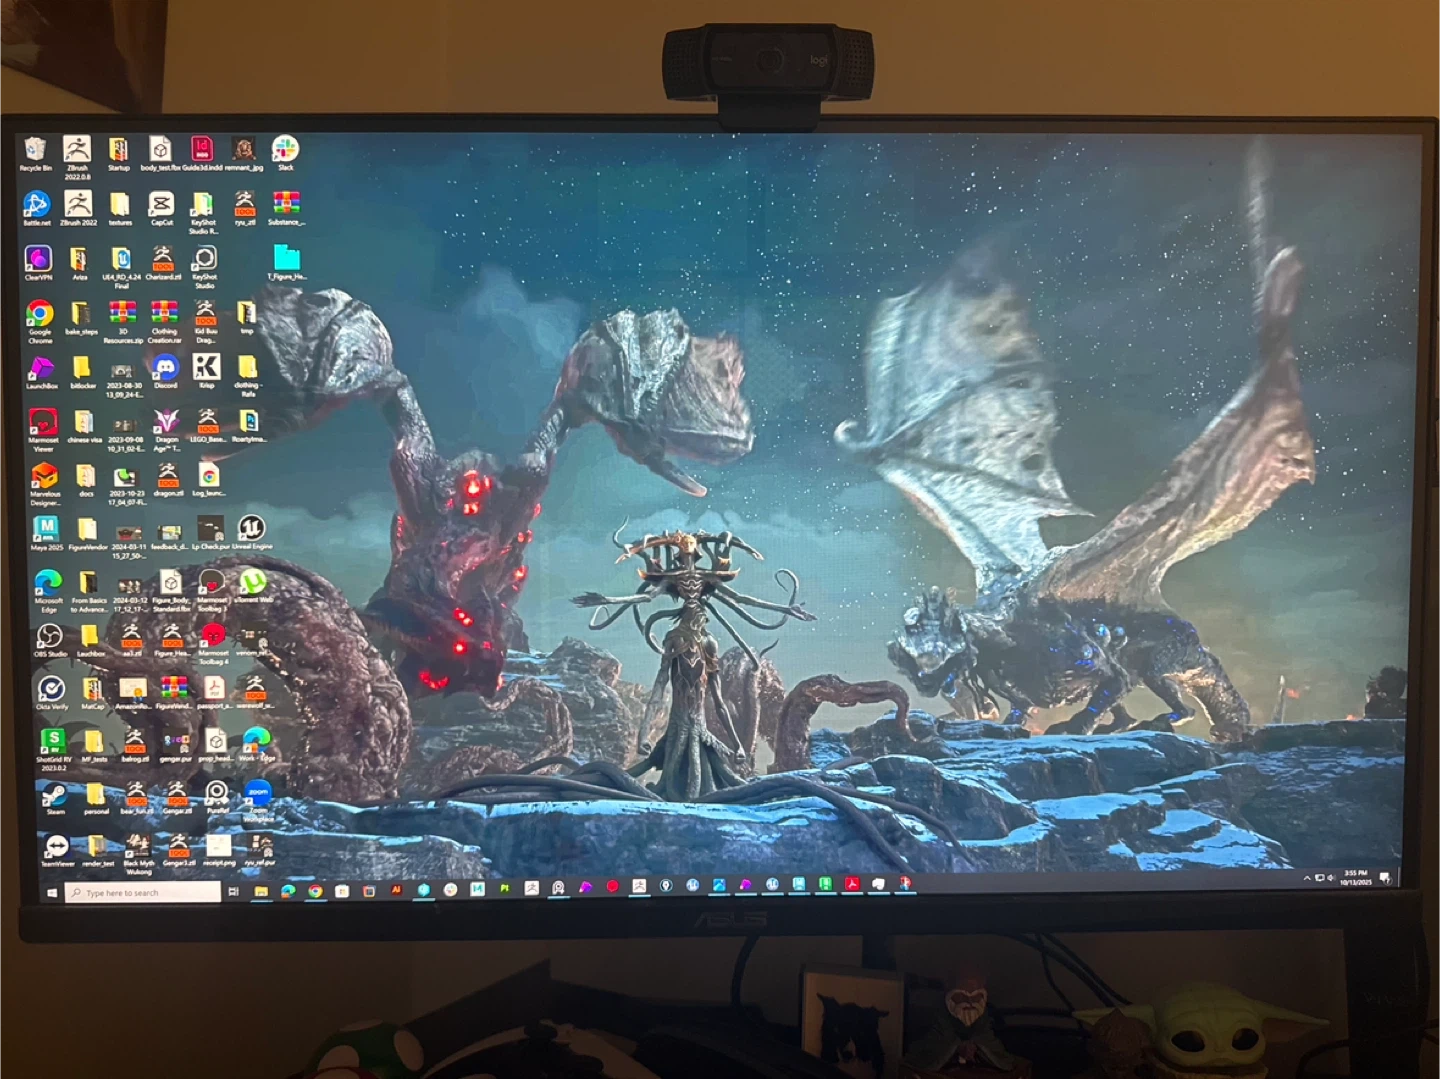The height and width of the screenshot is (1079, 1440).
Task: Open the Steam desktop shortcut
Action: [54, 796]
